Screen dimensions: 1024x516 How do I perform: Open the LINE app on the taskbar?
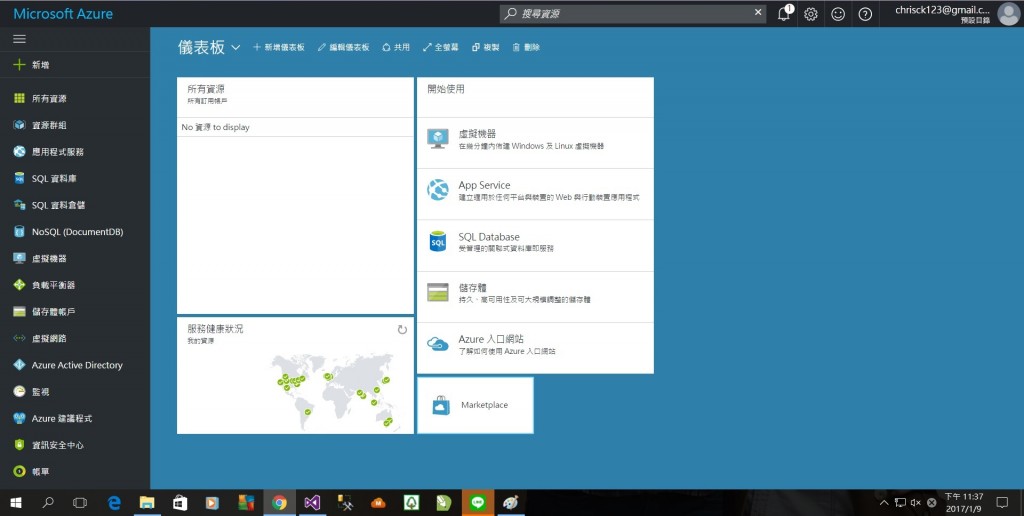[x=477, y=503]
